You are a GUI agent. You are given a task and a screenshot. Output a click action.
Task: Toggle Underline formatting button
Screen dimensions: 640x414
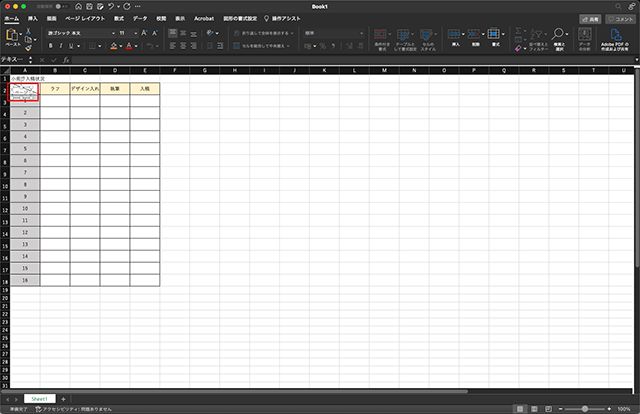(72, 45)
